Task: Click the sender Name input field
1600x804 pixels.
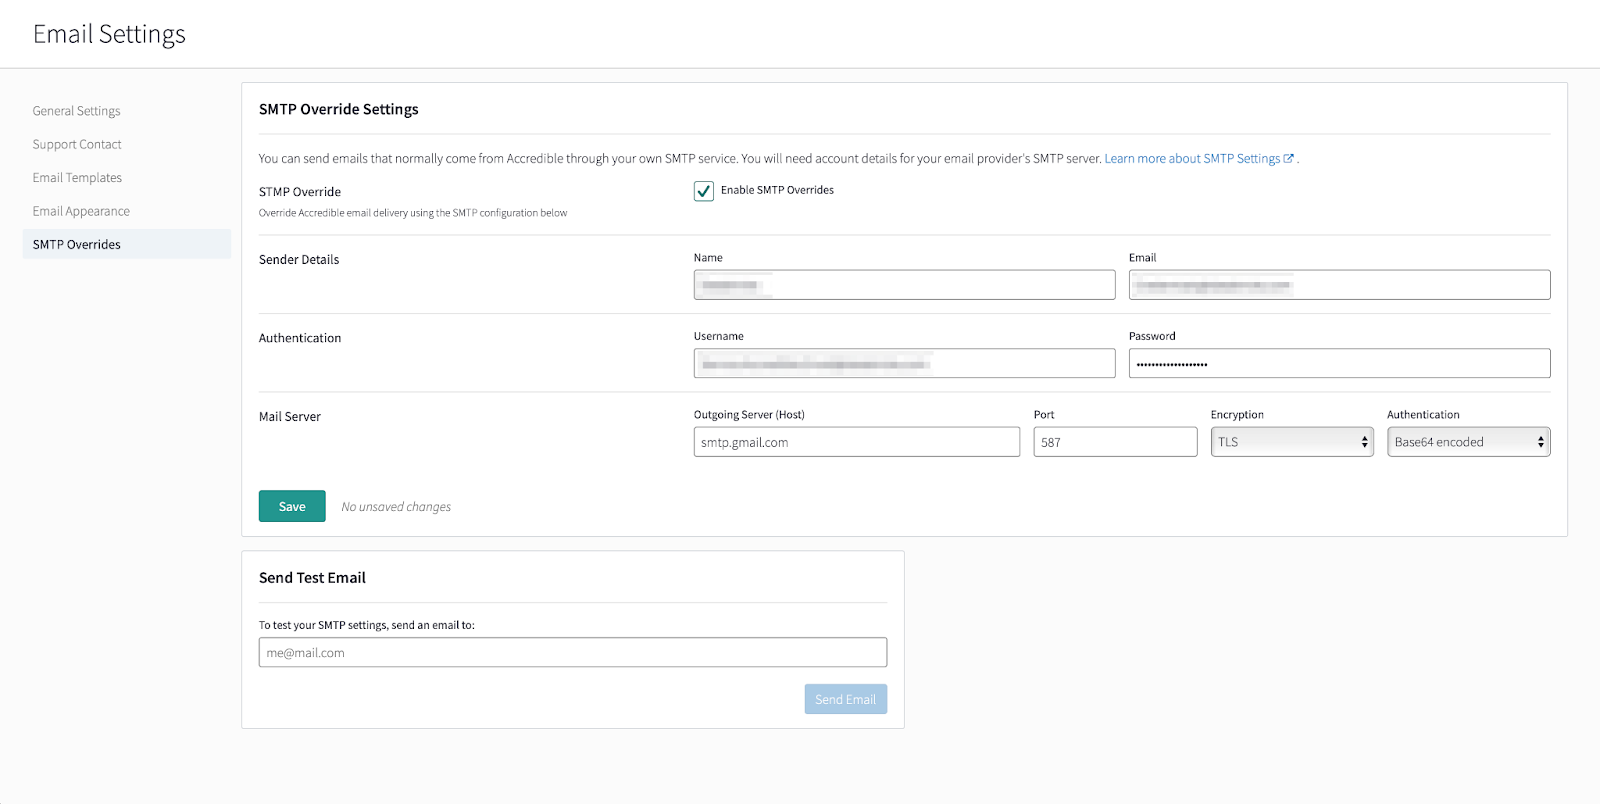Action: pyautogui.click(x=904, y=285)
